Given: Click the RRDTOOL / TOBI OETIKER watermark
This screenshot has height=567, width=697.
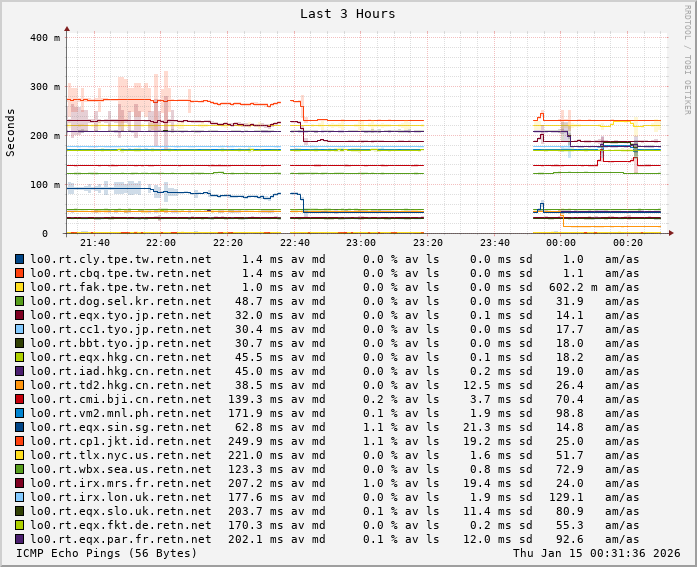Looking at the screenshot, I should pyautogui.click(x=688, y=58).
